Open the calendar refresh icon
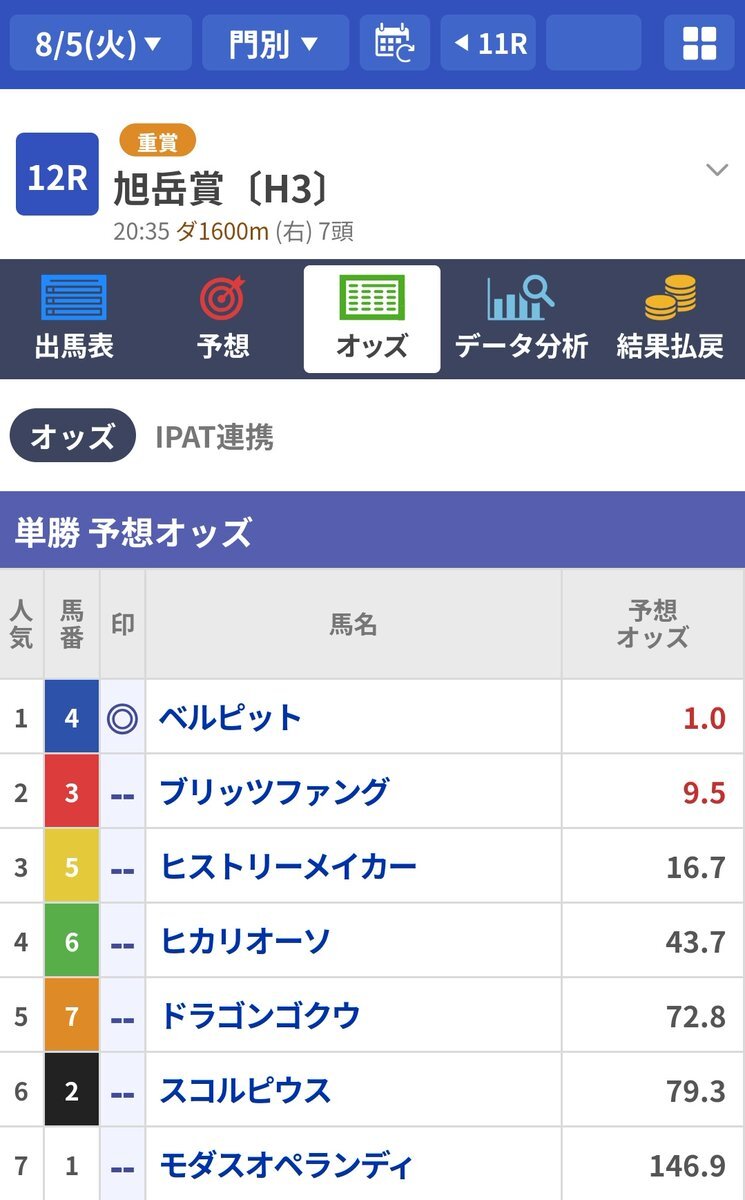Image resolution: width=745 pixels, height=1200 pixels. [x=394, y=43]
